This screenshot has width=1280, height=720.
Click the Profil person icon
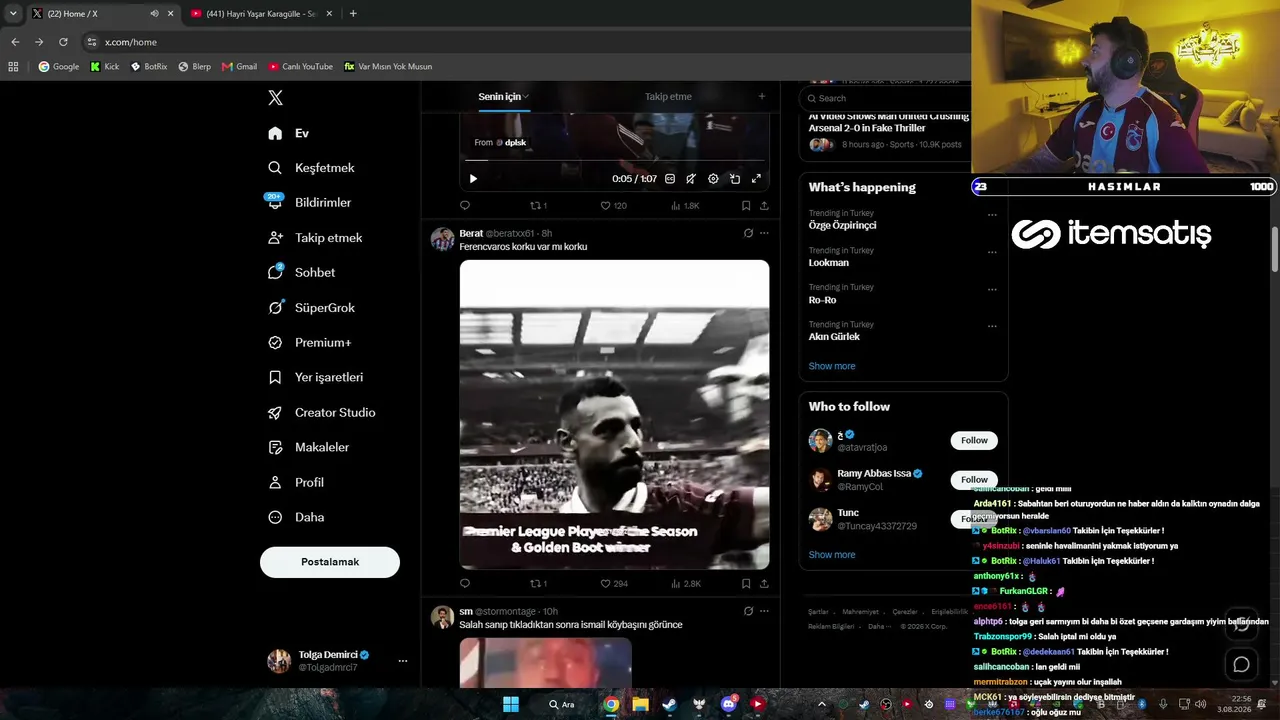tap(275, 483)
